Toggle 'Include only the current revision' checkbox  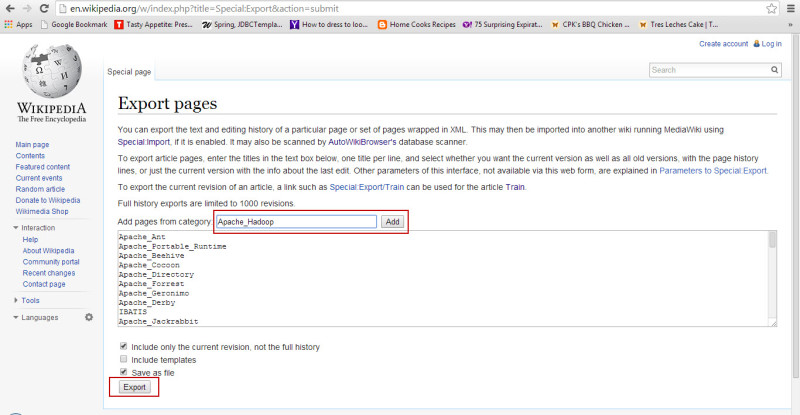click(x=123, y=347)
